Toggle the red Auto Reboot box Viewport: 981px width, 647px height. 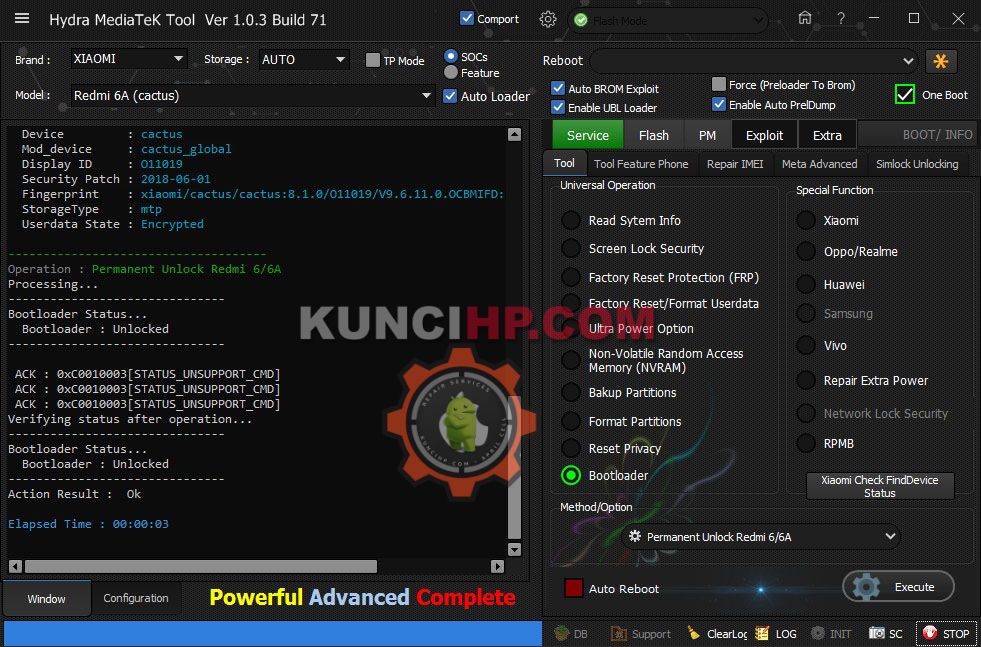pyautogui.click(x=573, y=588)
